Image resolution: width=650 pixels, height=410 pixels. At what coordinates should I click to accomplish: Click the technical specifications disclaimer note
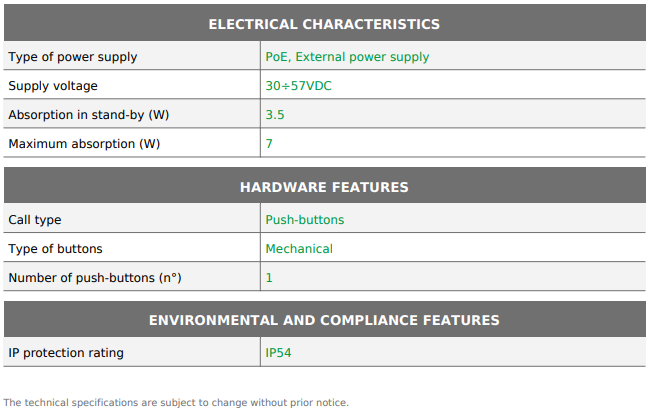[176, 403]
